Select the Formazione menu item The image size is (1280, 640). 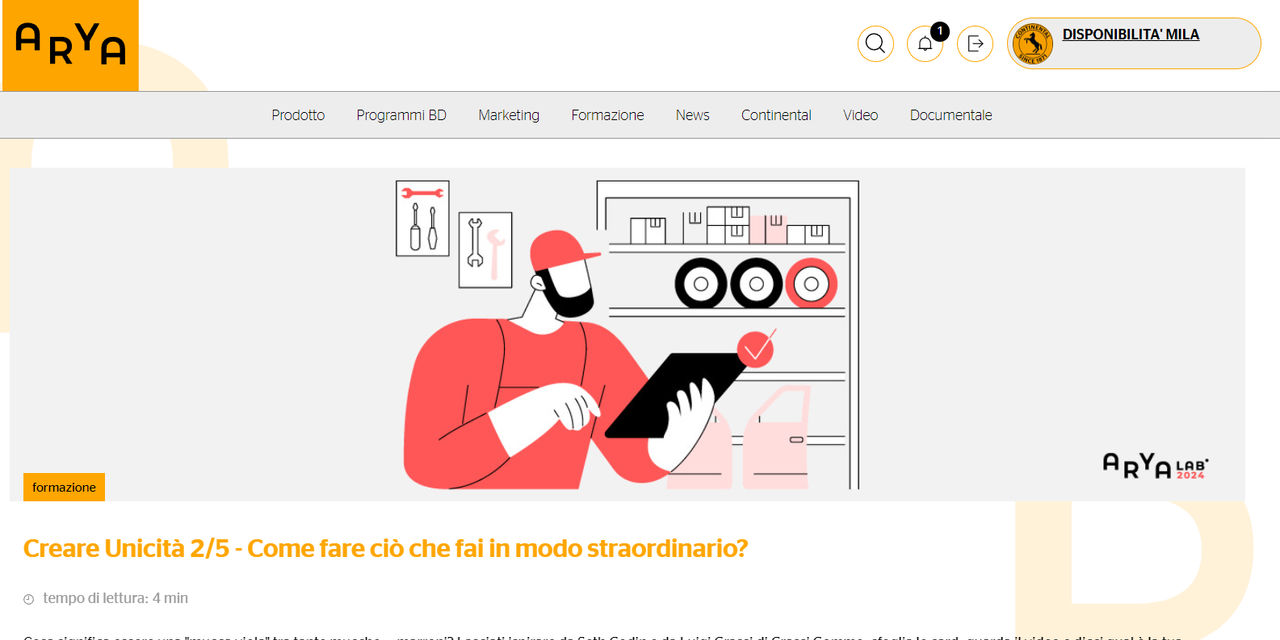click(608, 115)
